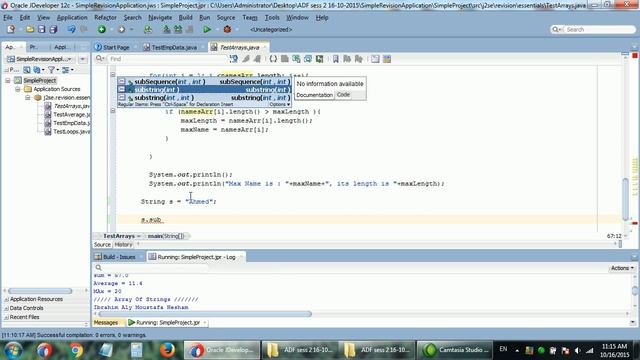Image resolution: width=640 pixels, height=360 pixels.
Task: Open Firefox from the Windows taskbar
Action: (167, 350)
